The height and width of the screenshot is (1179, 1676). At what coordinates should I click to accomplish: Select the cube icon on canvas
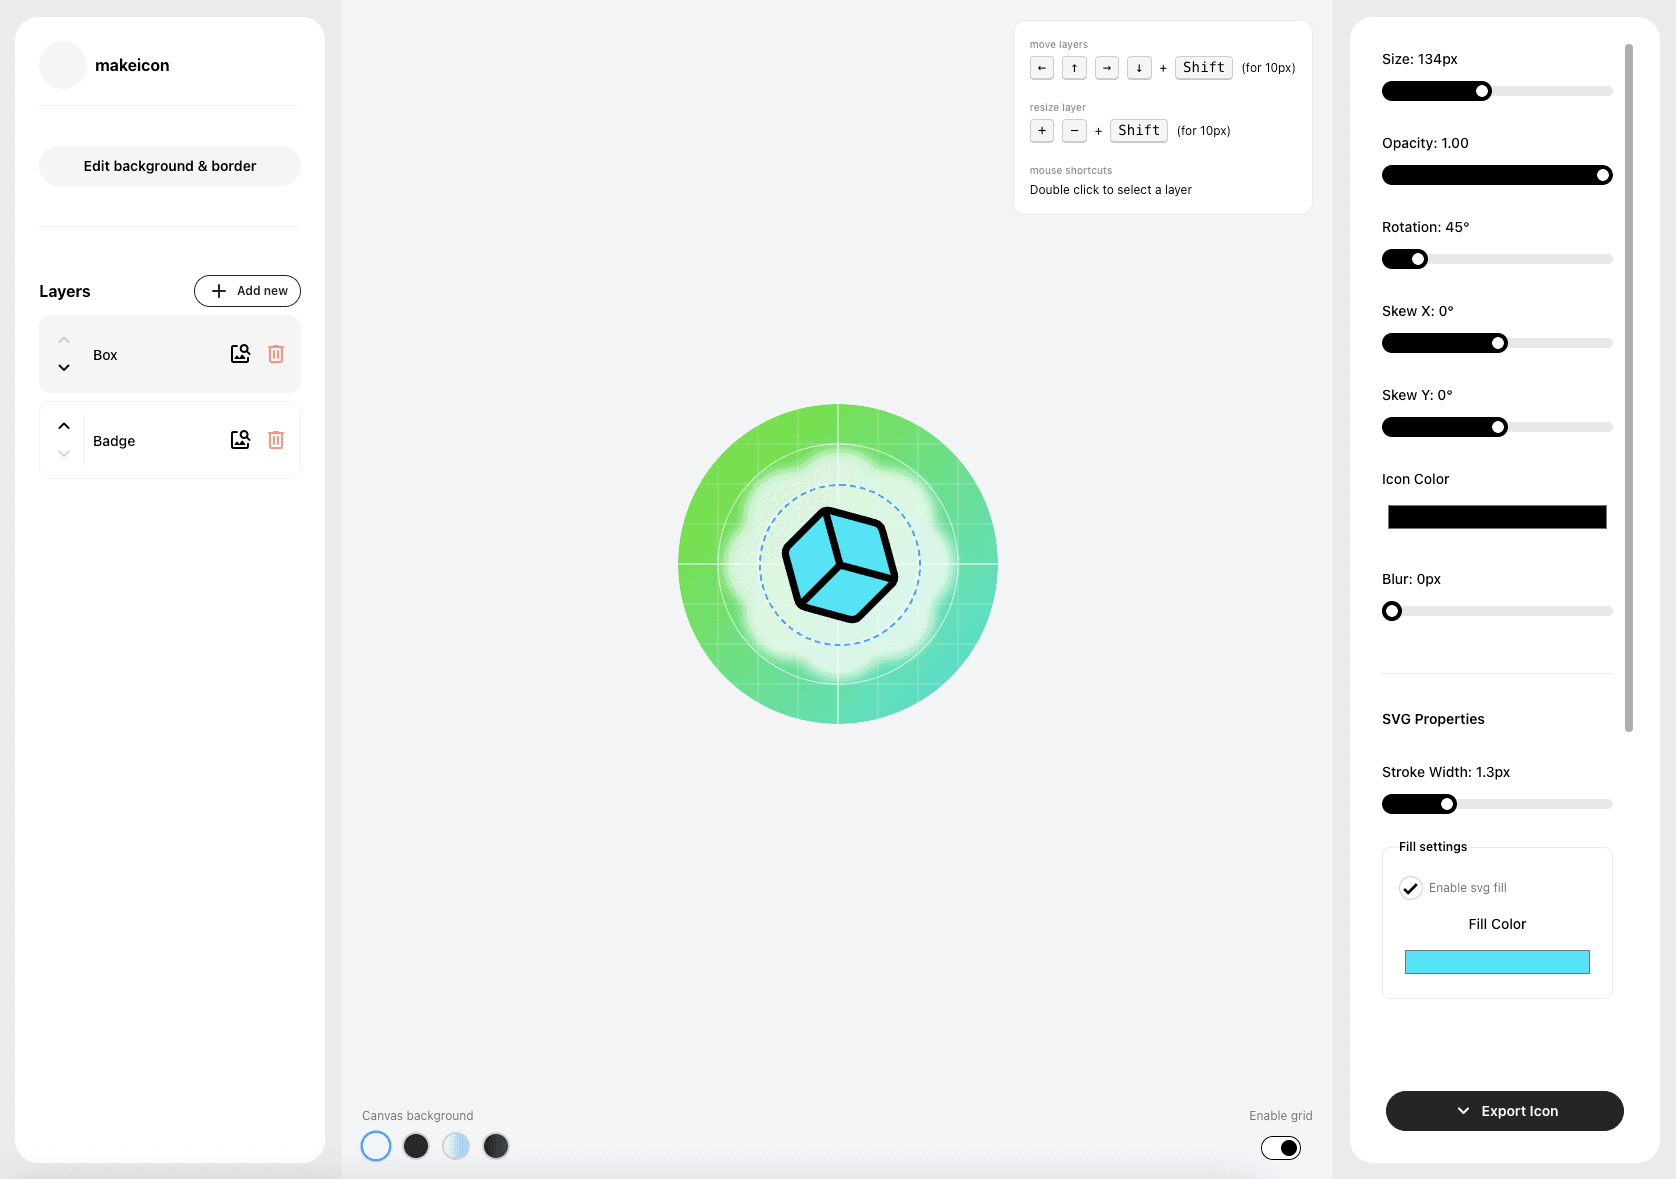(x=840, y=565)
